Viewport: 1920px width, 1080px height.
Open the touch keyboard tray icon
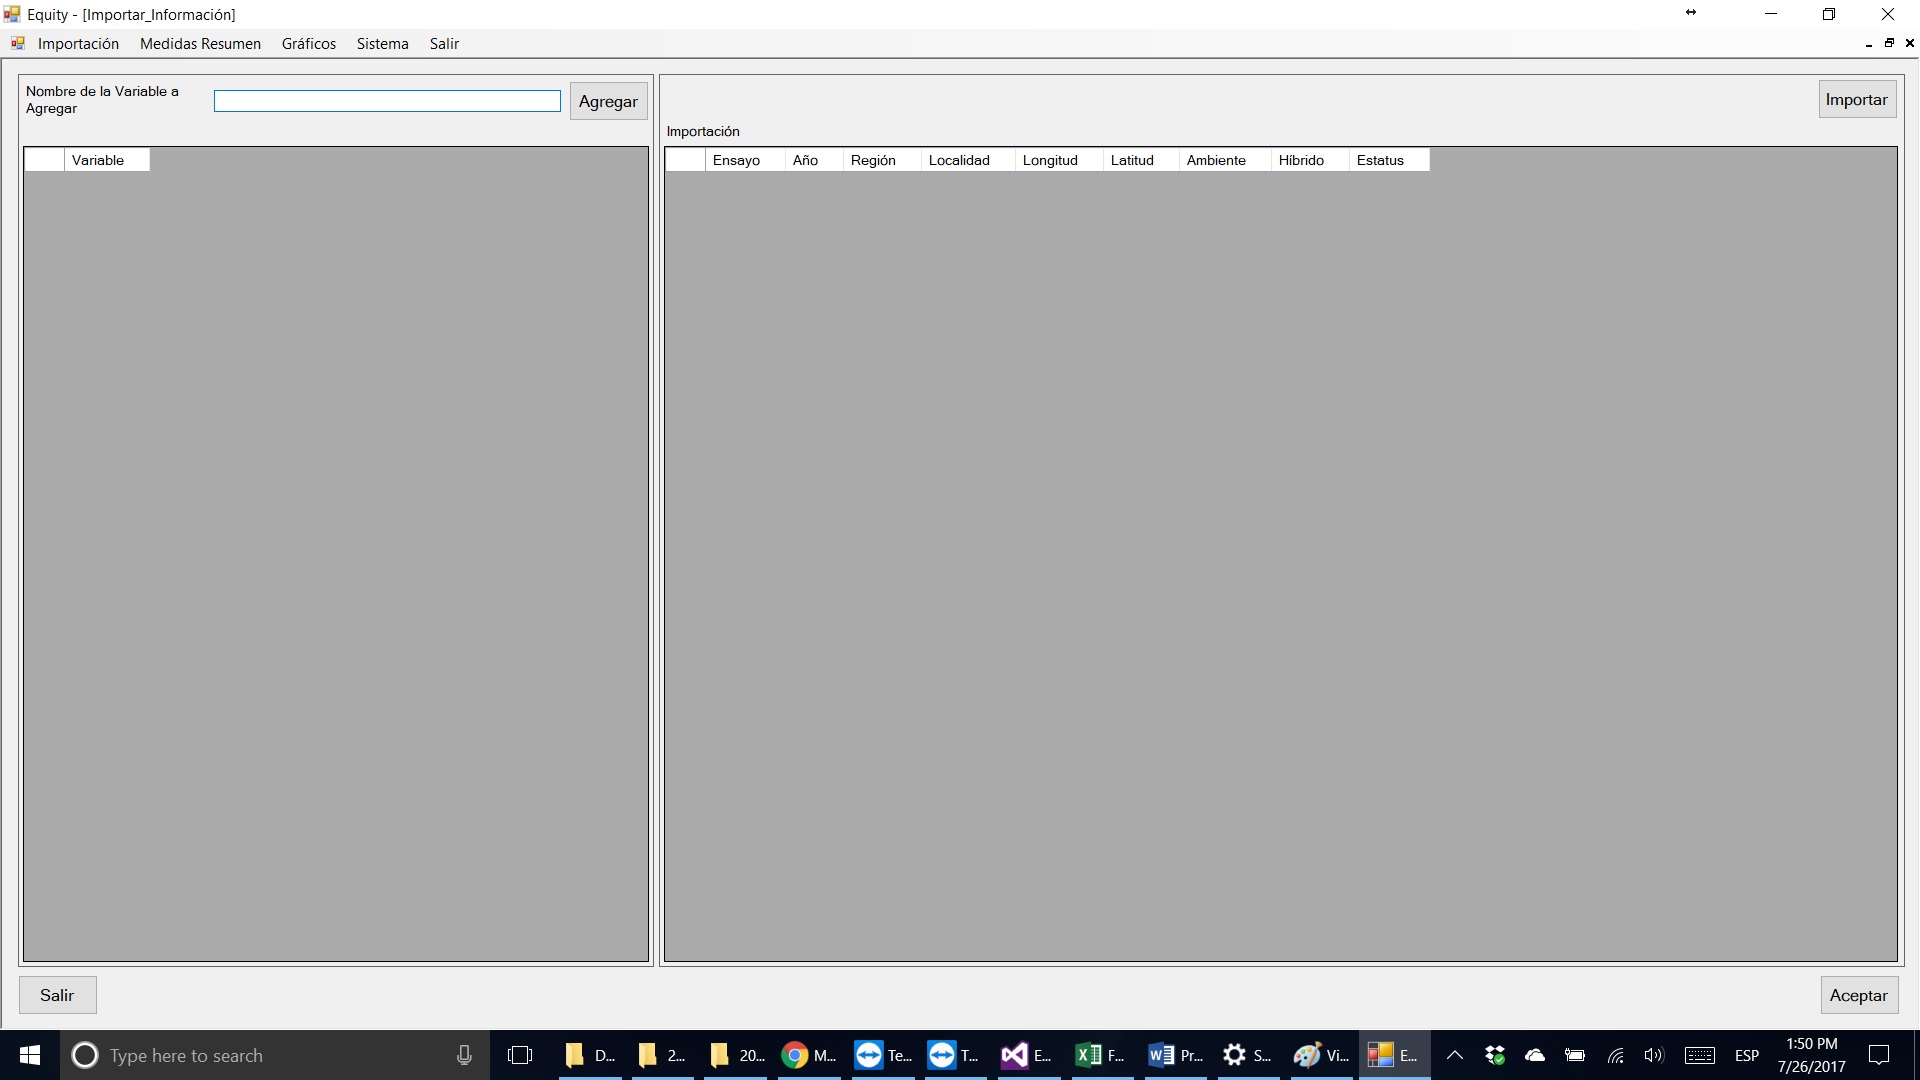[x=1700, y=1055]
